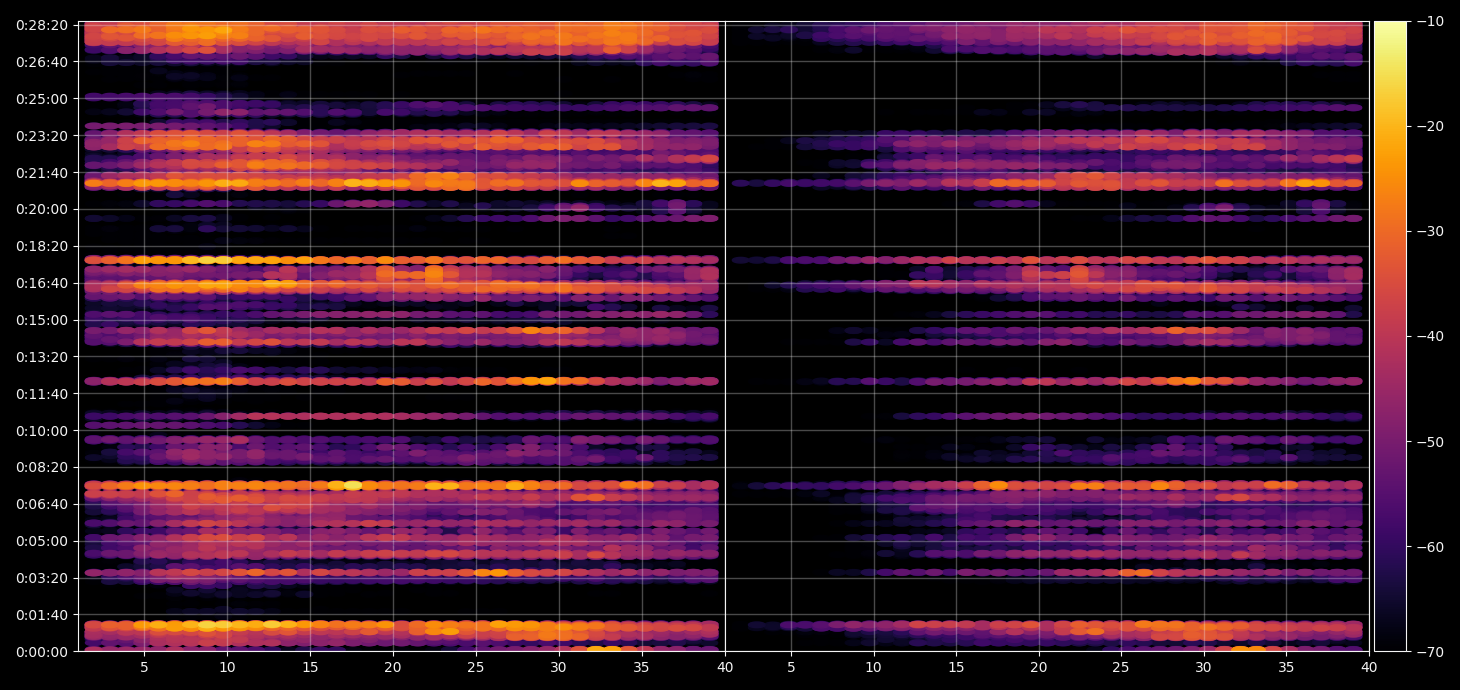1460x690 pixels.
Task: Click the 0:03:20 time axis label
Action: [41, 578]
